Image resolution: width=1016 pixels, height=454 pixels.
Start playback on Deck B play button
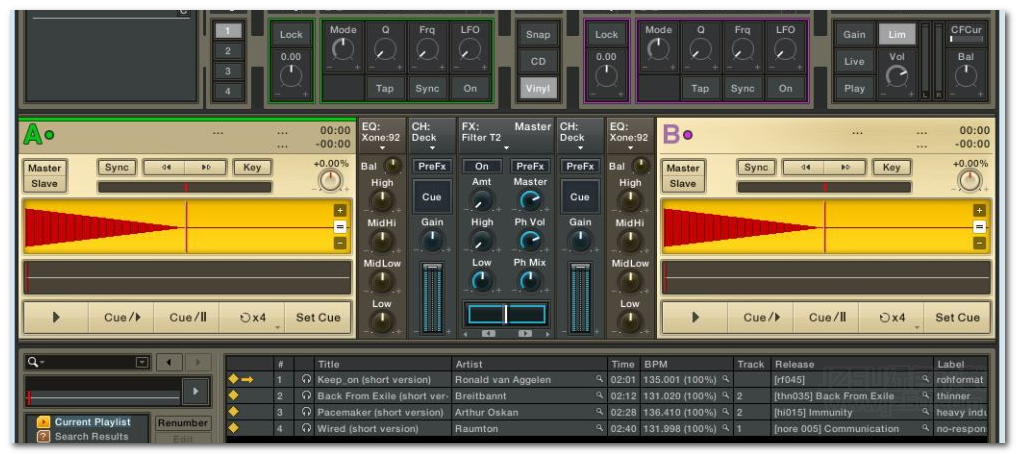(695, 317)
